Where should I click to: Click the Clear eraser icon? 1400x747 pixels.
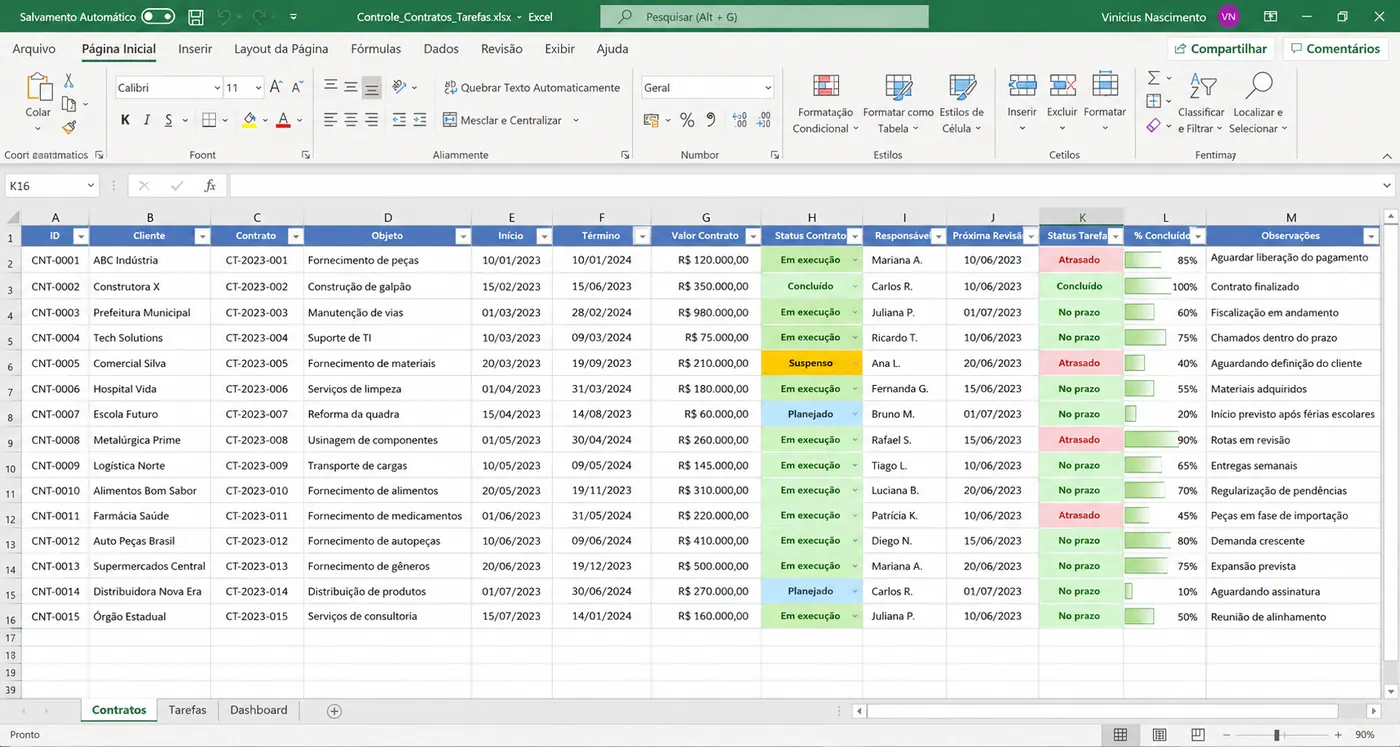point(1153,126)
